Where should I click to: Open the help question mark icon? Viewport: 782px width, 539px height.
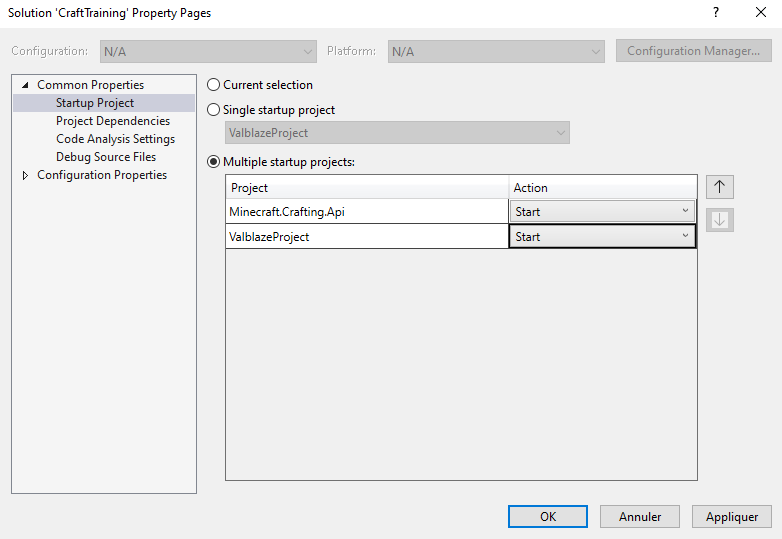716,12
